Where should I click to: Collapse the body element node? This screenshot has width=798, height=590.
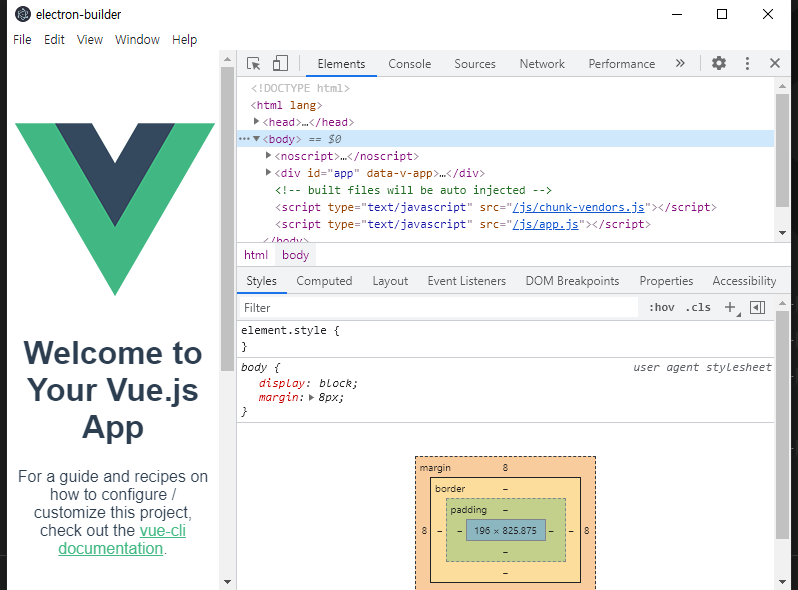256,138
